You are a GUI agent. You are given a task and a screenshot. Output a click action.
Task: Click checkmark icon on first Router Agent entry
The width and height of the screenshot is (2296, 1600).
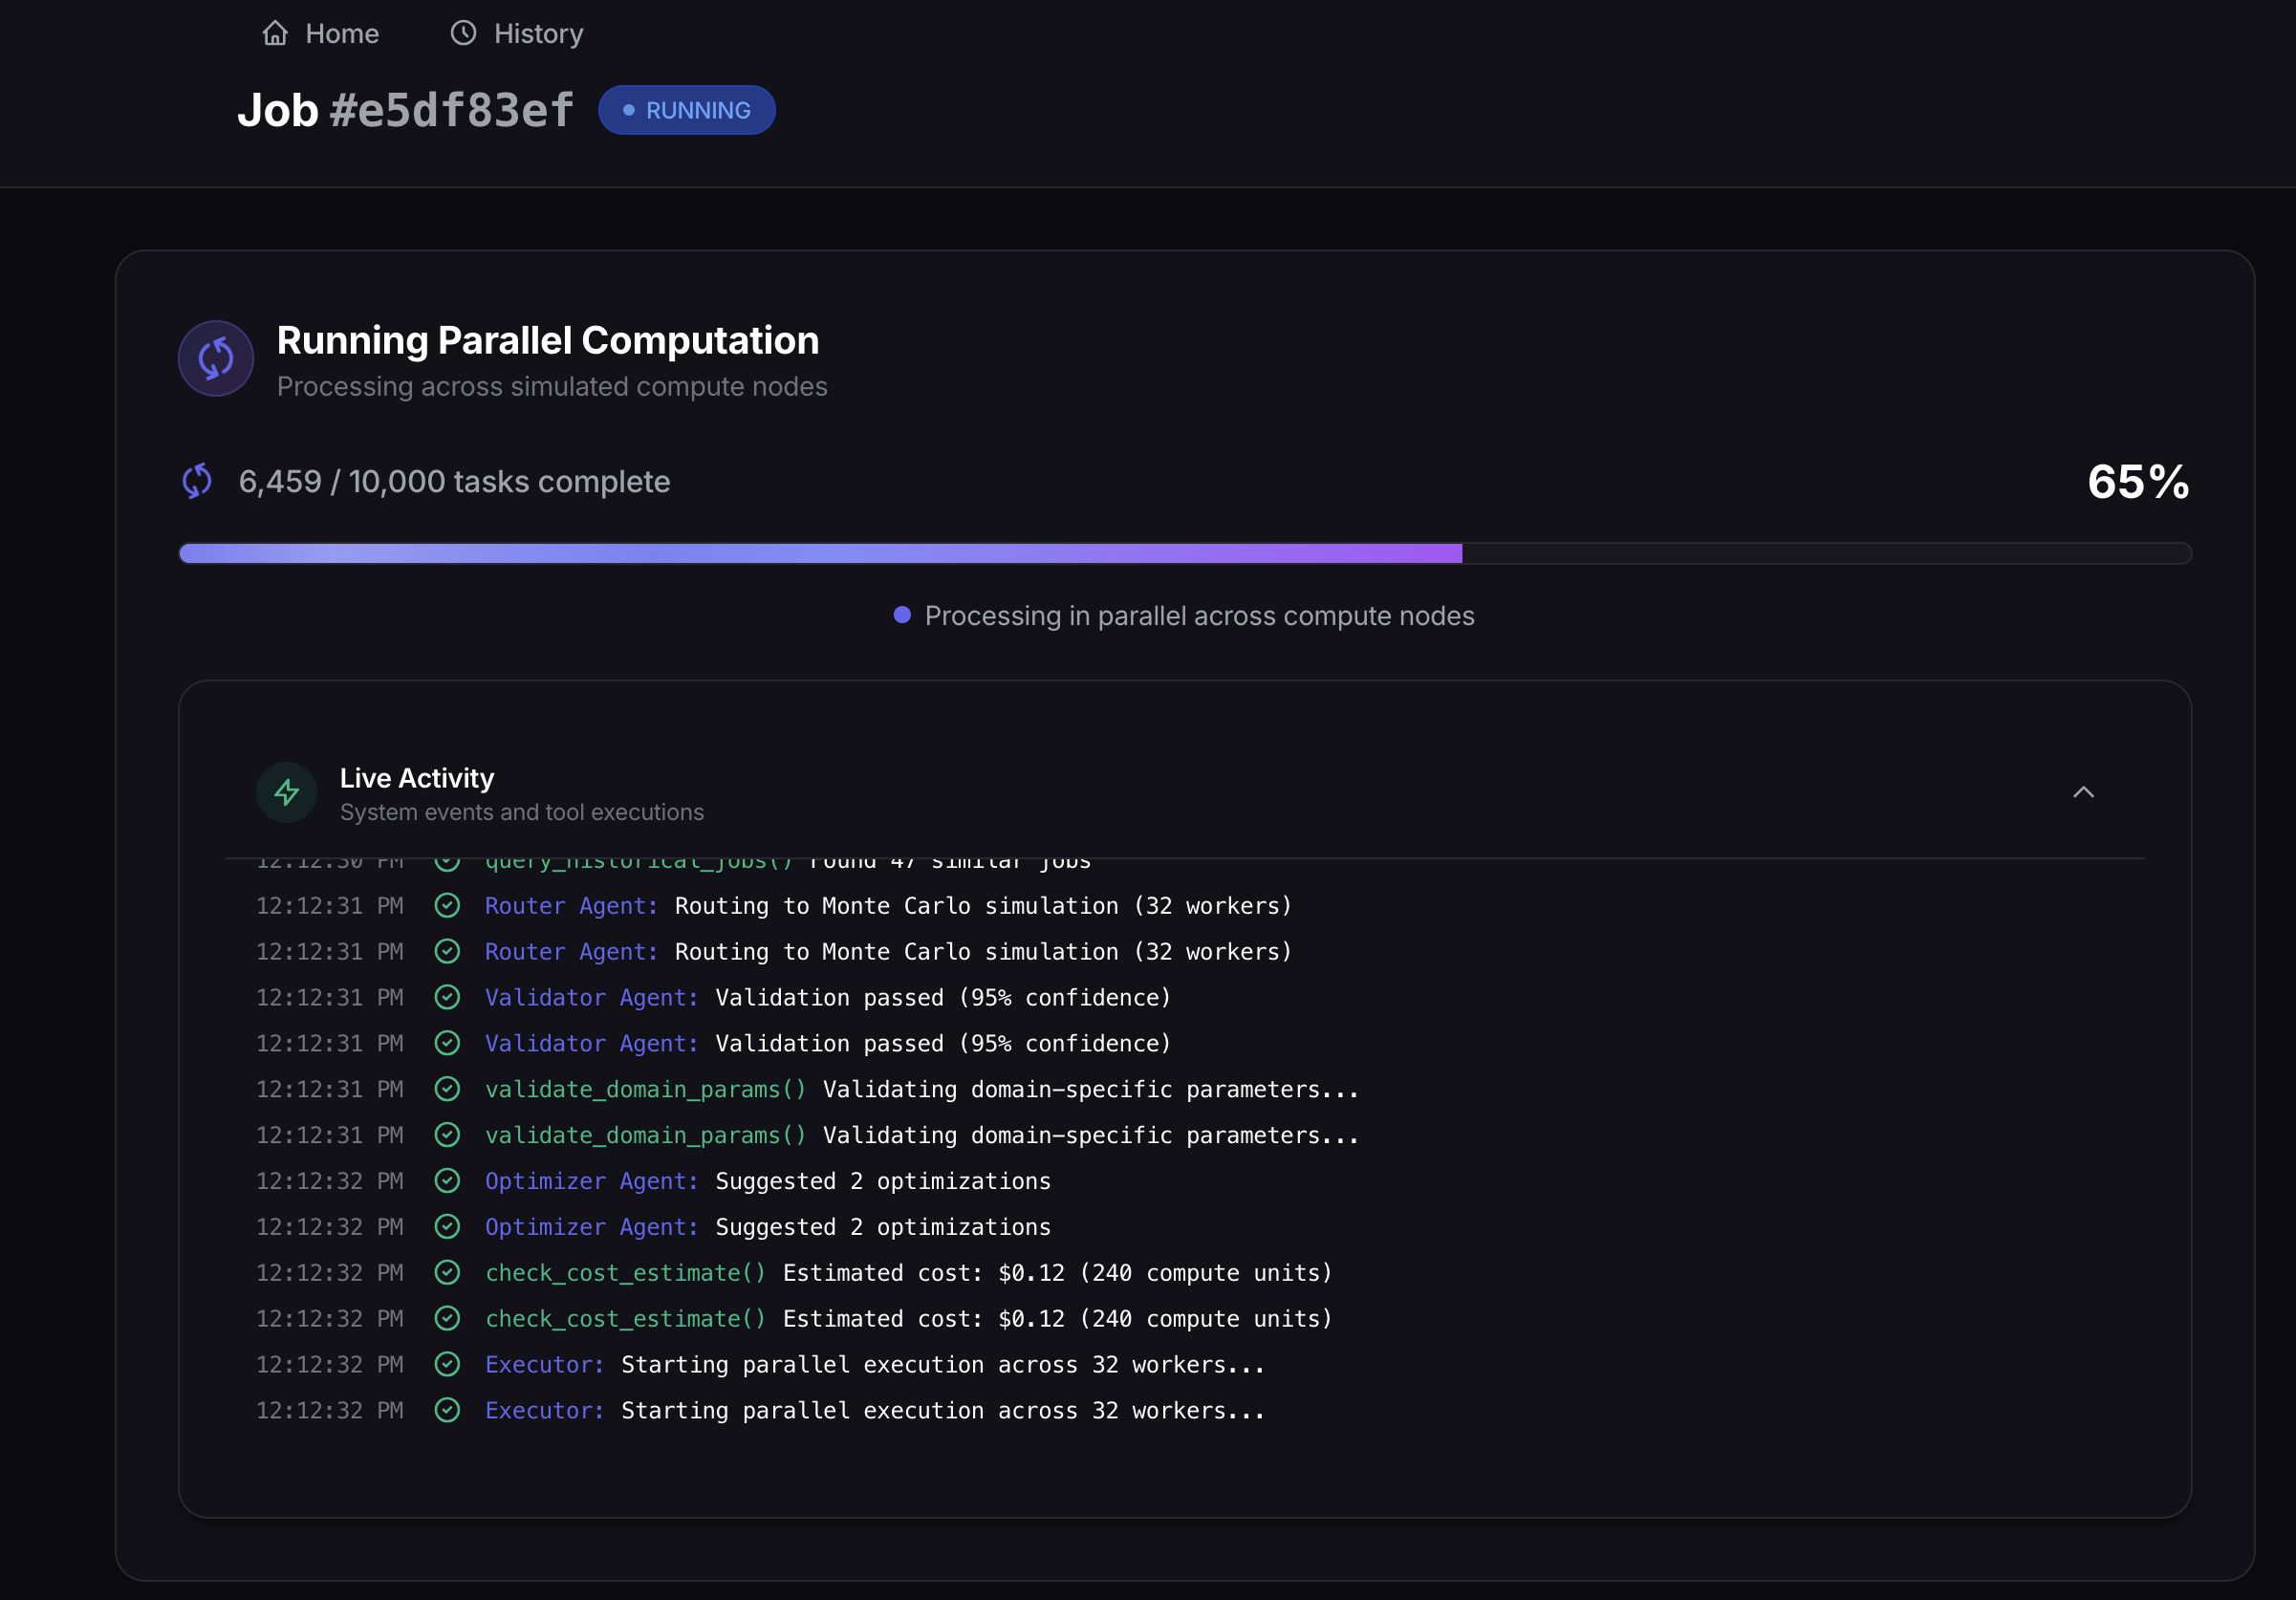point(447,906)
